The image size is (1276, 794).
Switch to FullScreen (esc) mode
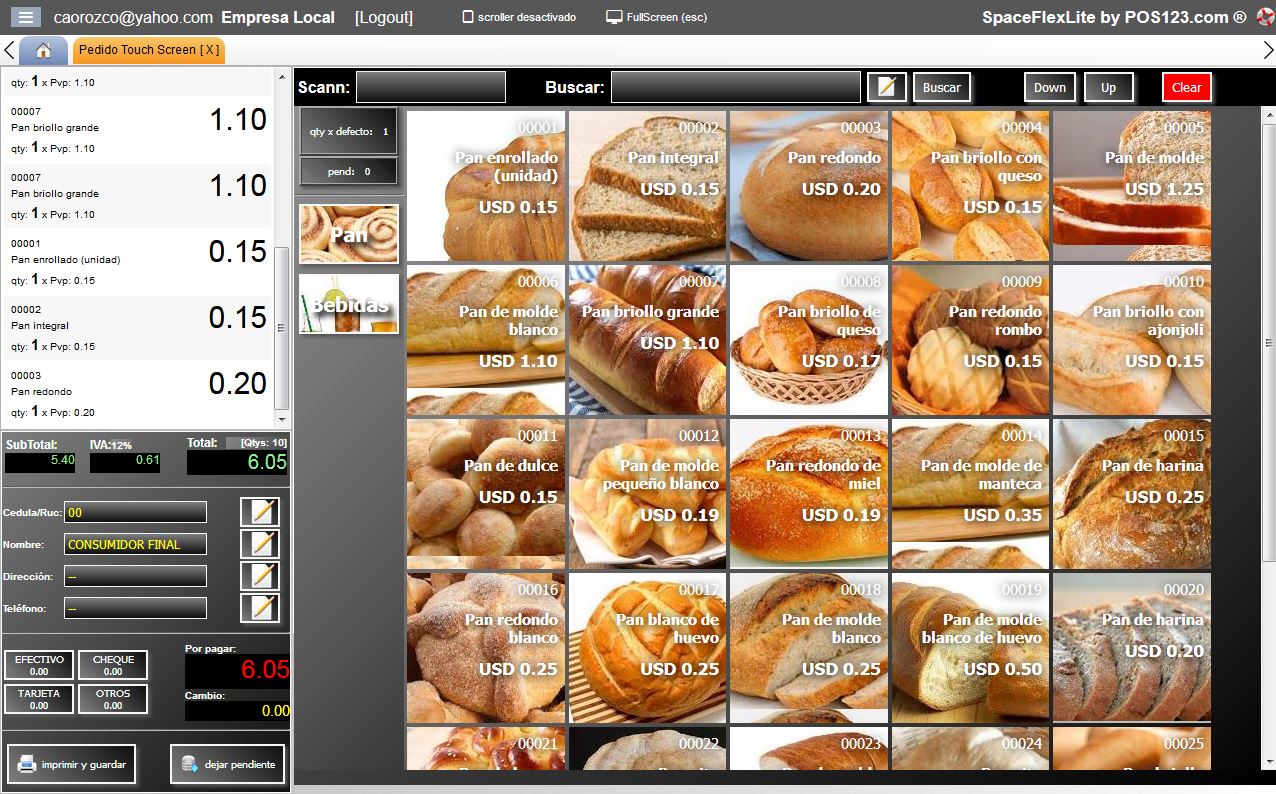pyautogui.click(x=657, y=17)
